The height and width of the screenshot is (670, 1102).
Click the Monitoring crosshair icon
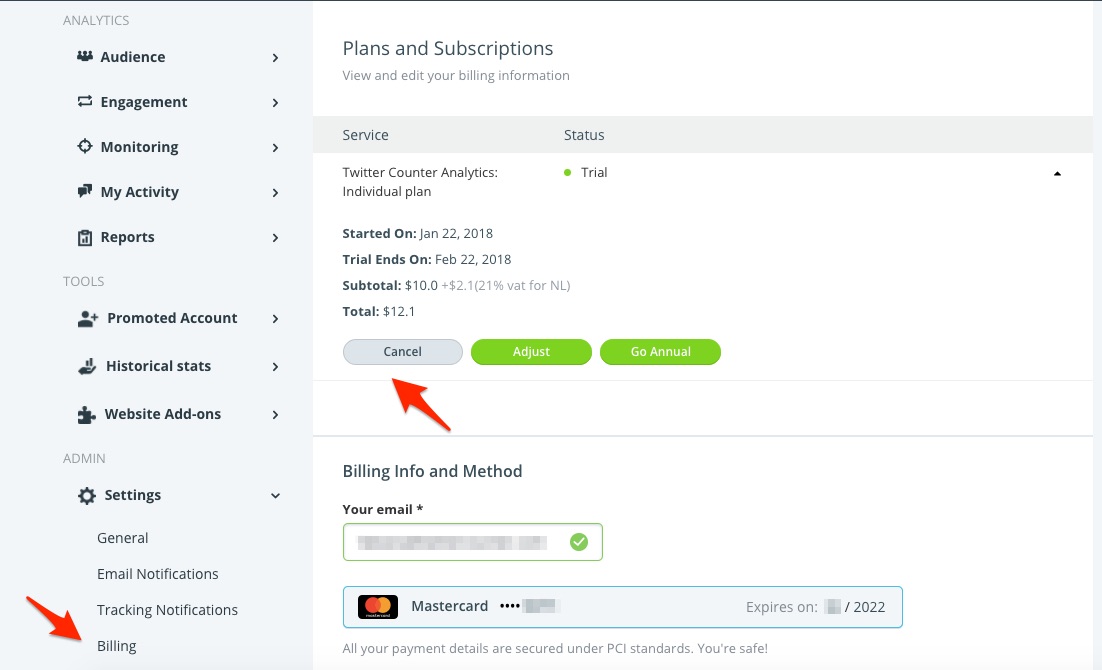(84, 146)
